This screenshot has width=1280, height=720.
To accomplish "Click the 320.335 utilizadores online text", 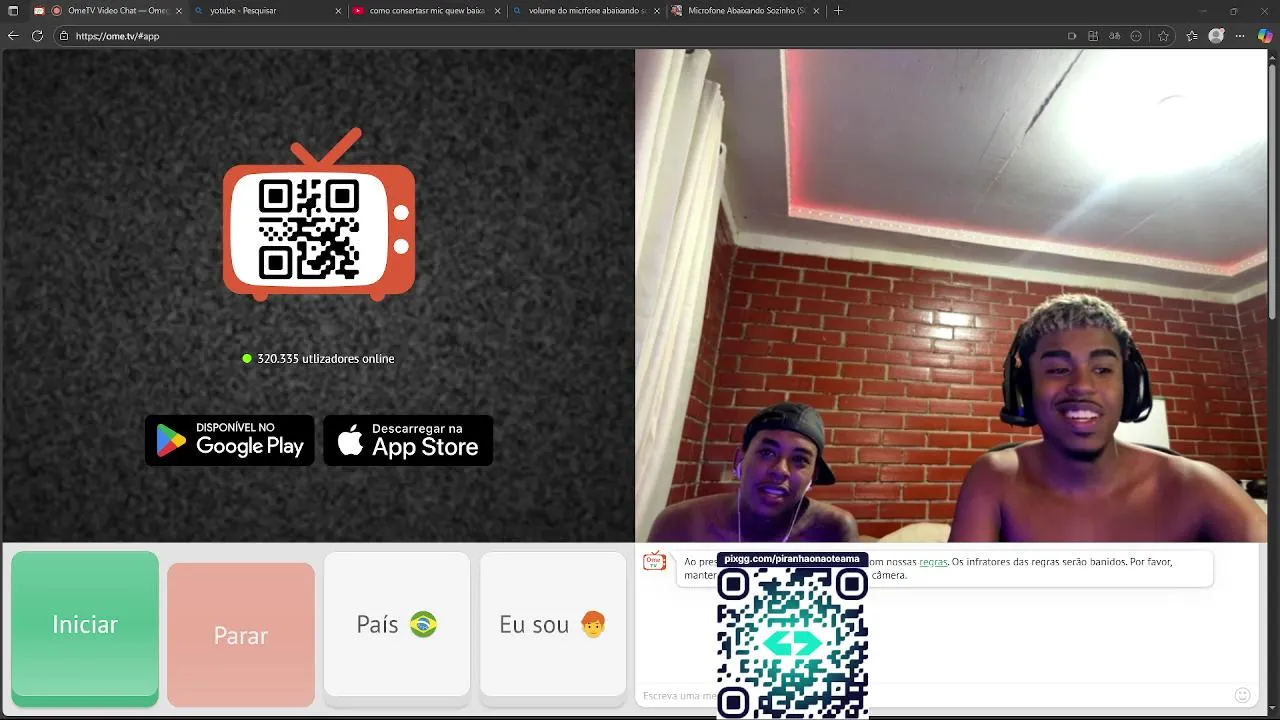I will click(x=326, y=359).
